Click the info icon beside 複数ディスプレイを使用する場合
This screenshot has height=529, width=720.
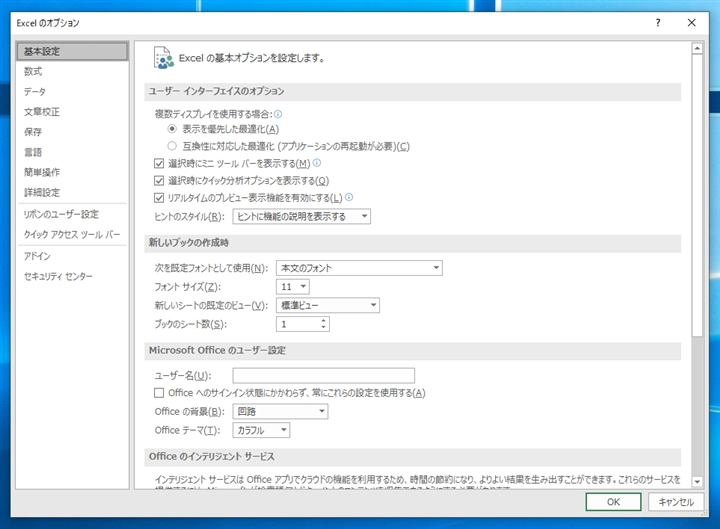click(x=278, y=114)
